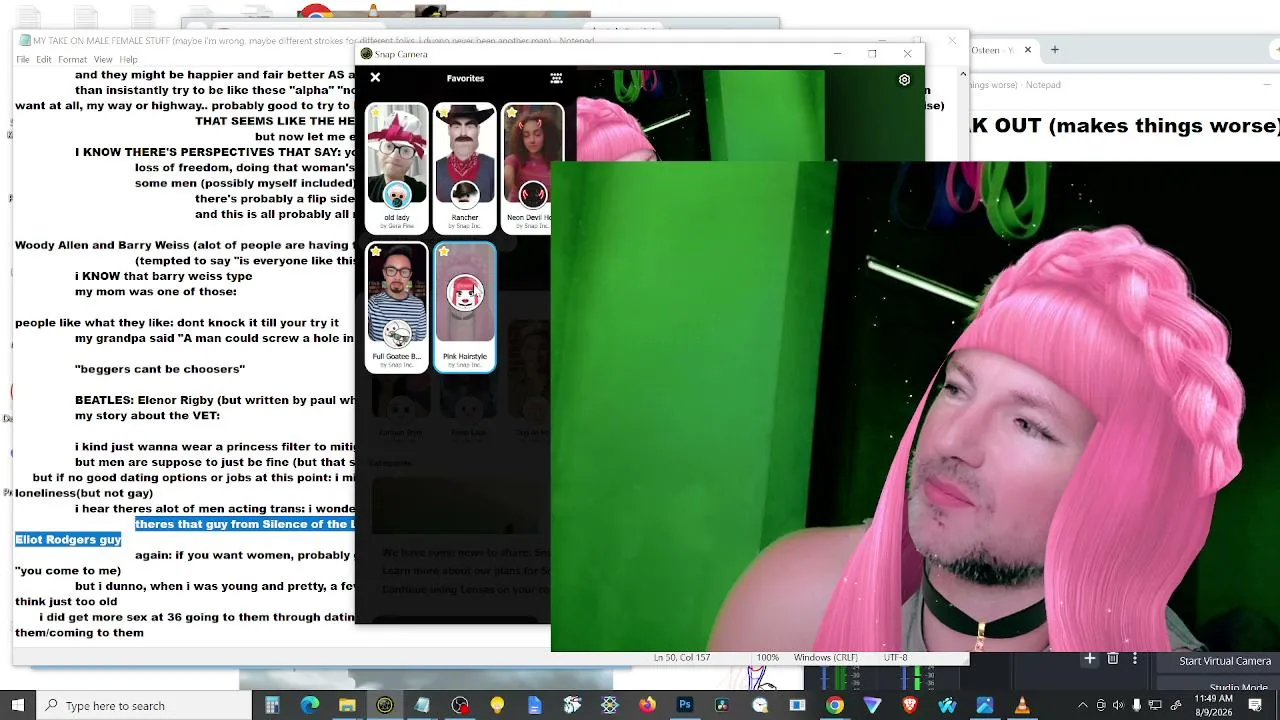Click the UTF-8 encoding status in Notepad
Image resolution: width=1280 pixels, height=720 pixels.
coord(895,658)
